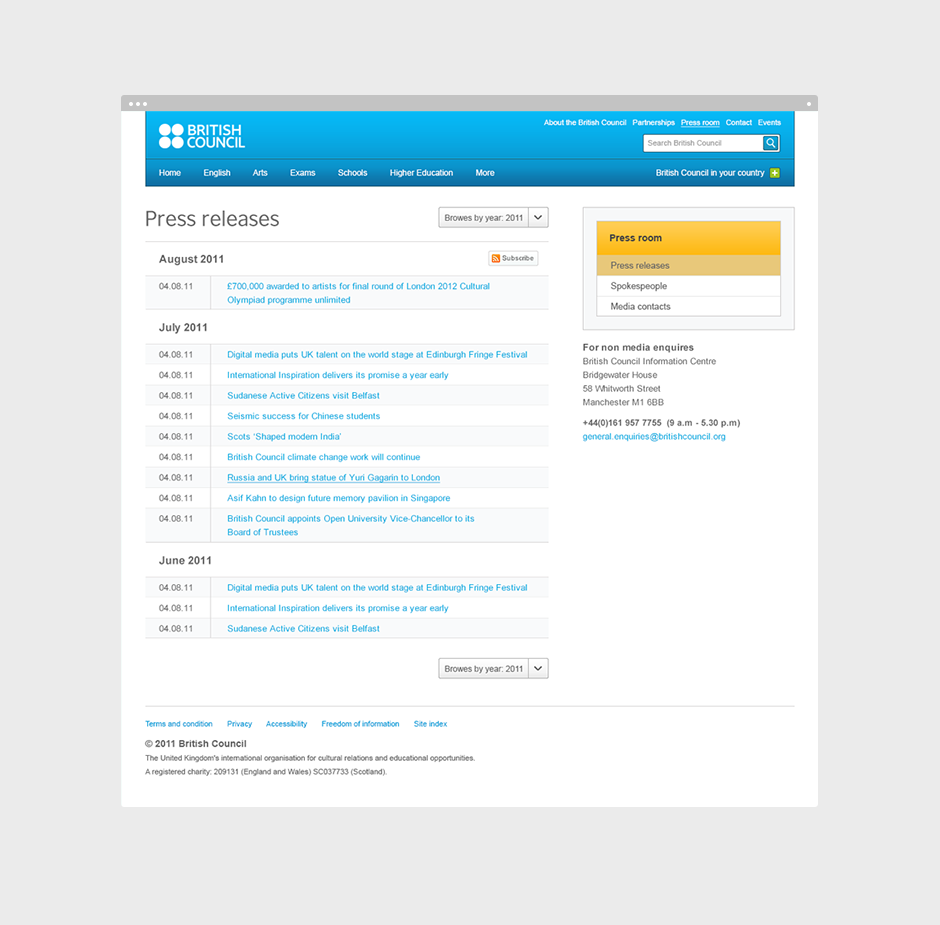Open the Yuri Gagarin statue press release
Screen dimensions: 940x925
point(333,477)
